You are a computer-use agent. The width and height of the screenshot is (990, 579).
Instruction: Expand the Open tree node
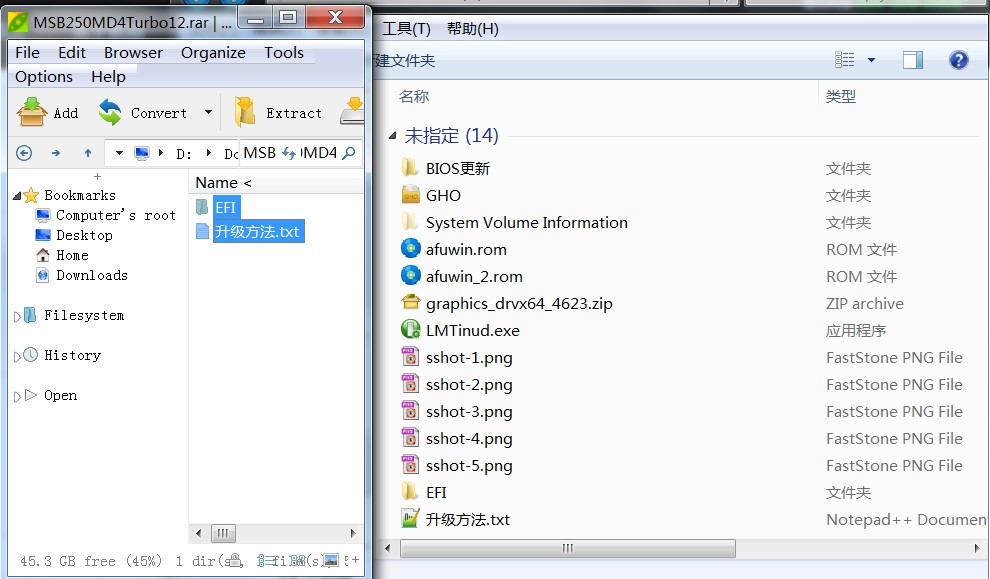coord(17,397)
